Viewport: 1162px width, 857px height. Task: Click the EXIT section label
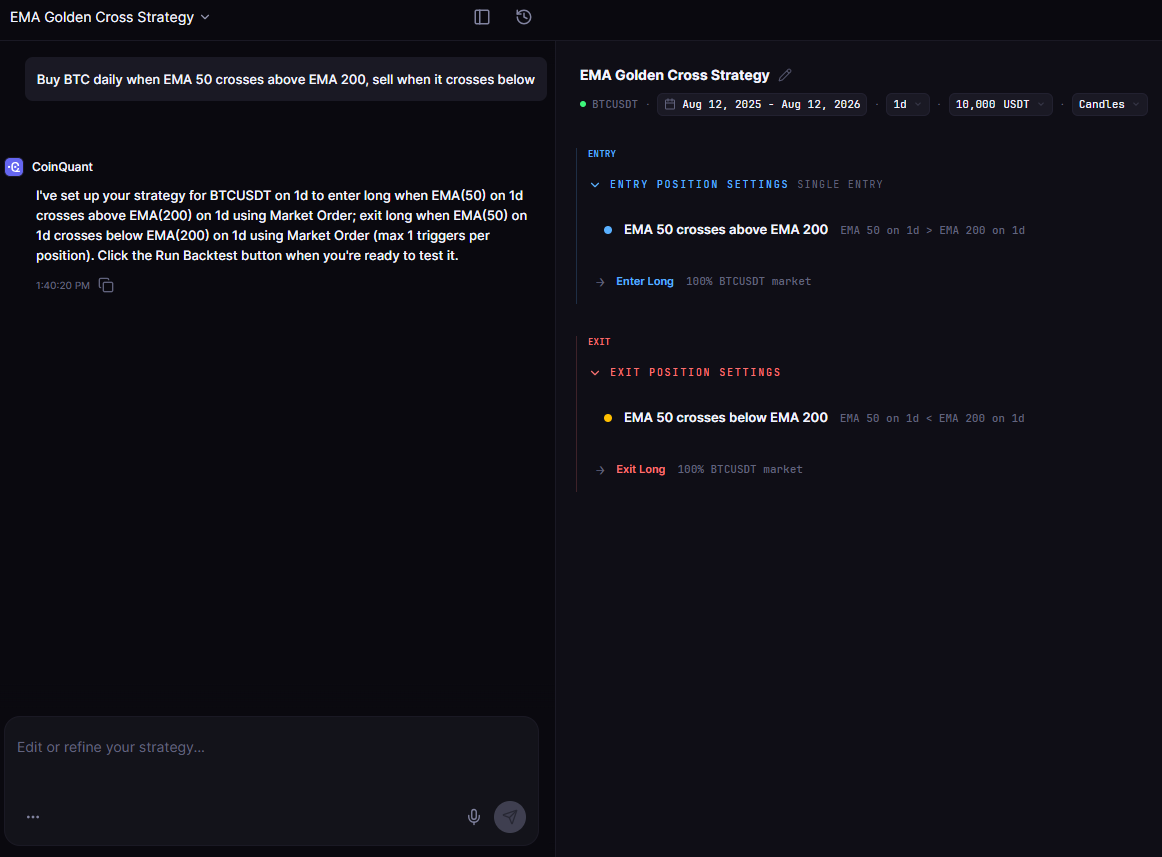[x=599, y=342]
